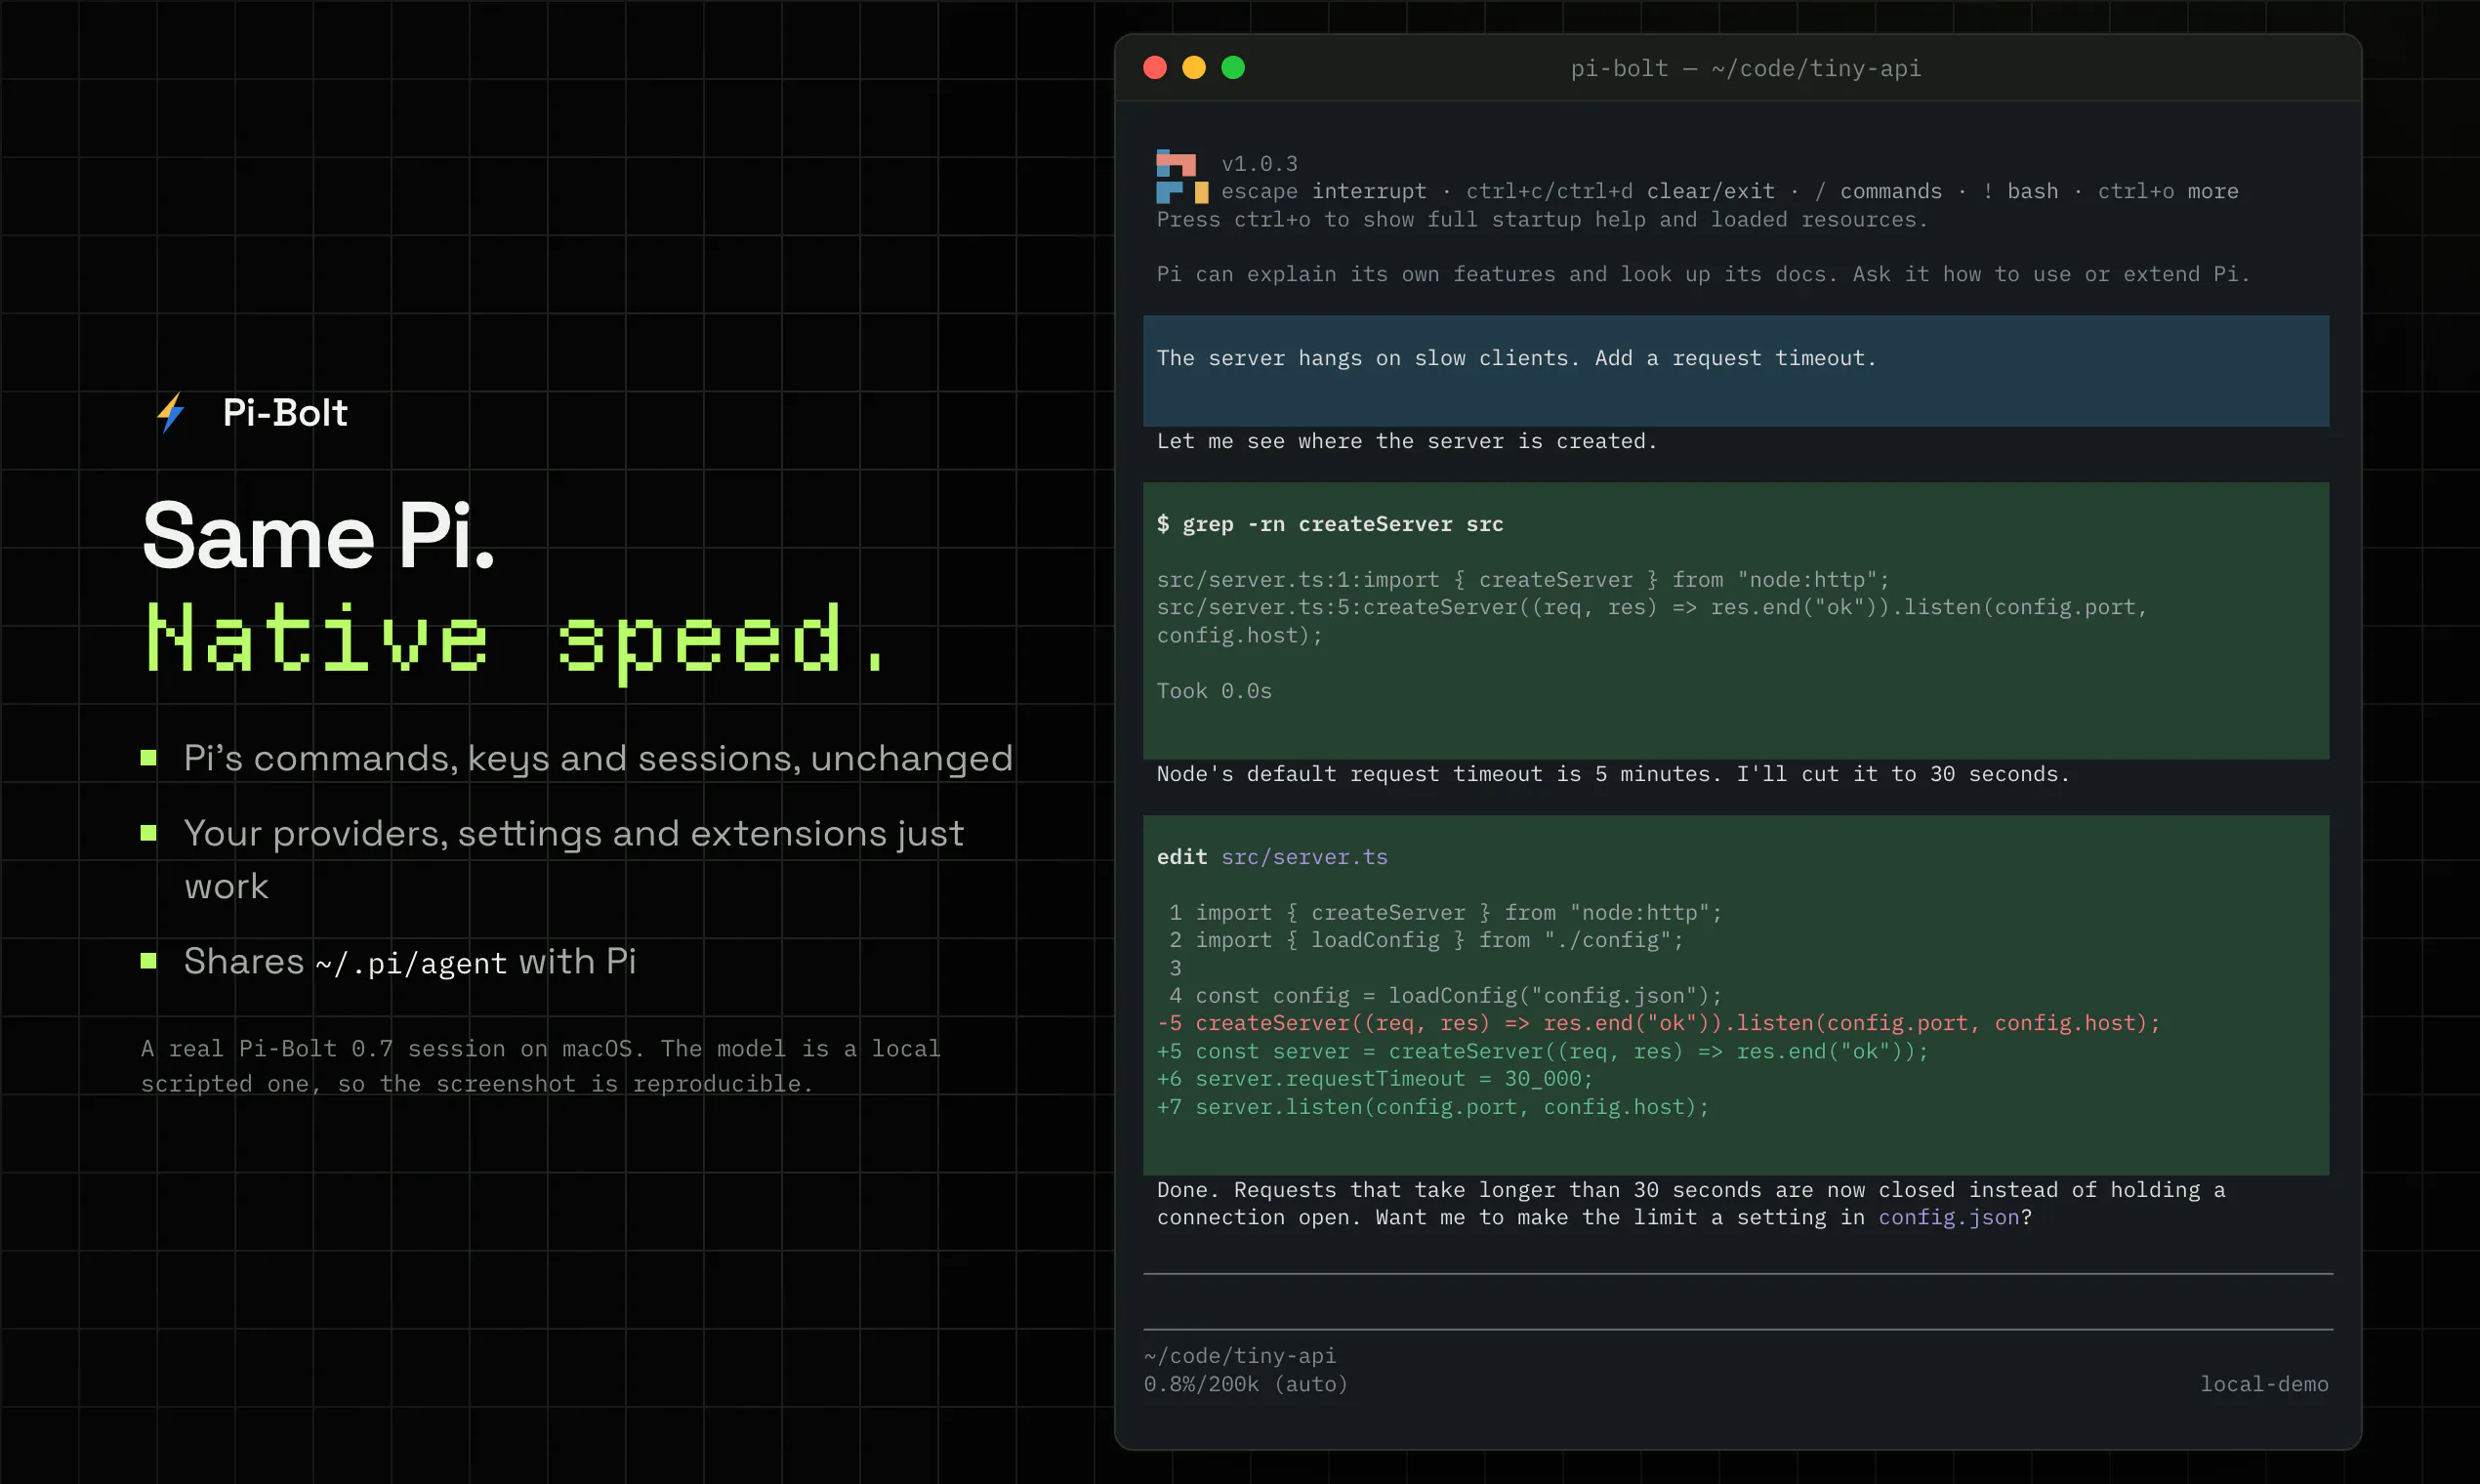This screenshot has width=2480, height=1484.
Task: Click "Done. Requests that take longer" reply text
Action: (x=1691, y=1204)
